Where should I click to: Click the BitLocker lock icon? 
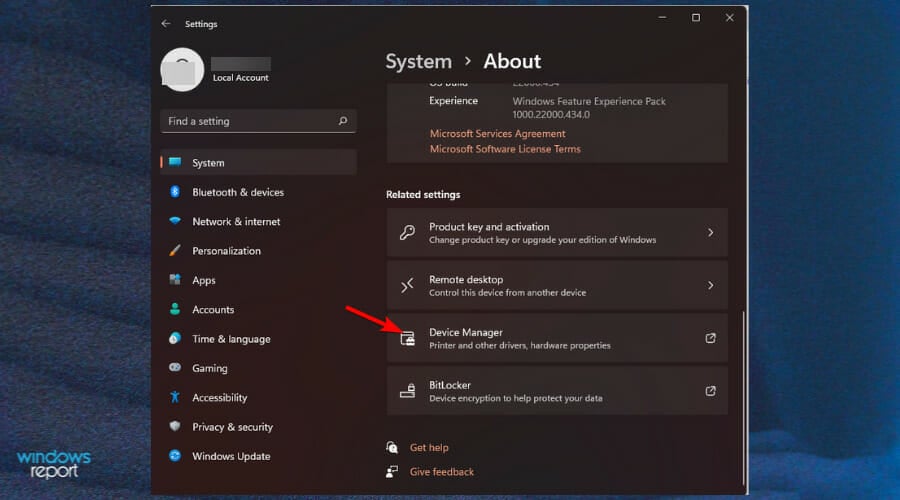click(408, 391)
